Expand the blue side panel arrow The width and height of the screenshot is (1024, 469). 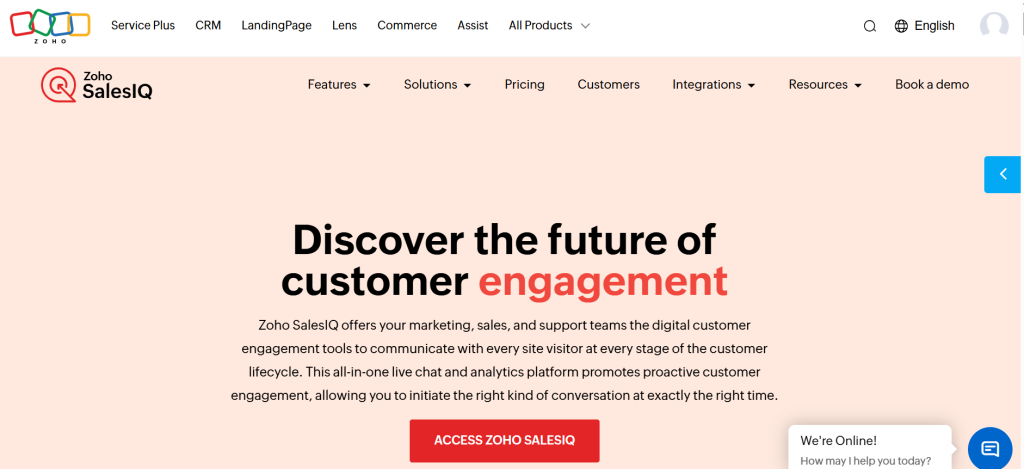pos(1003,174)
